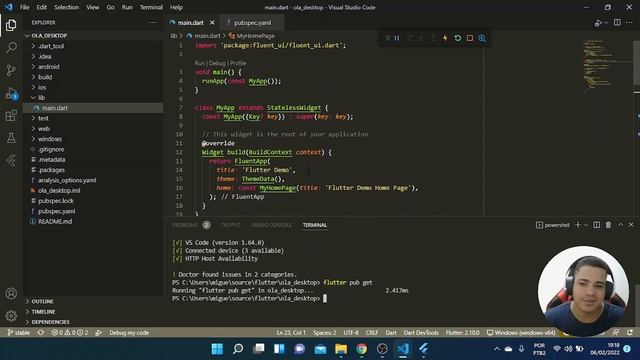Screen dimensions: 640x360
Task: Open the Manage gear settings icon
Action: (11, 316)
